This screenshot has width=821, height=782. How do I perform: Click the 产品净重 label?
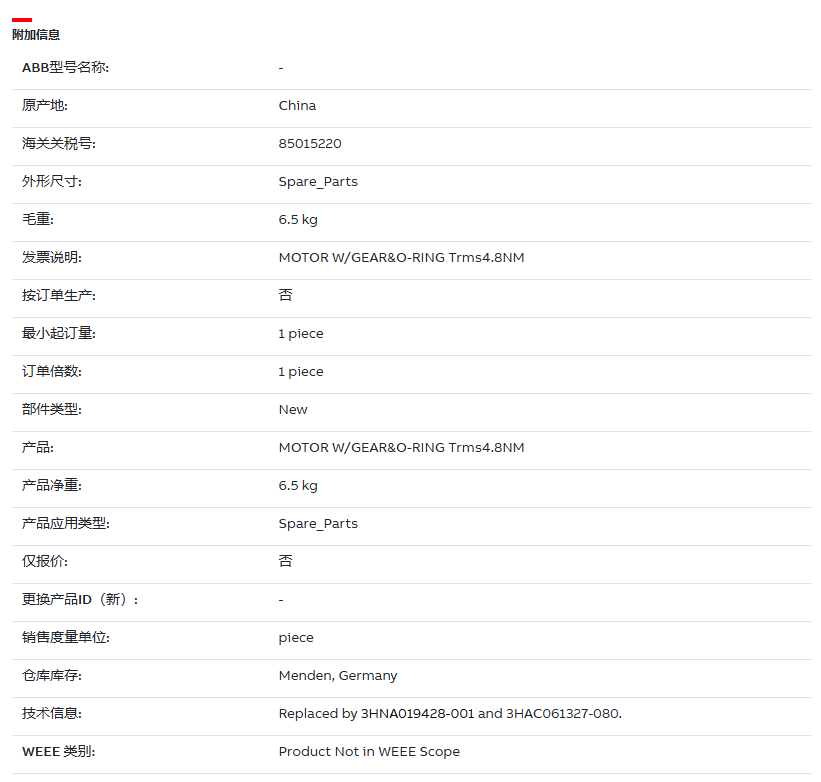52,486
